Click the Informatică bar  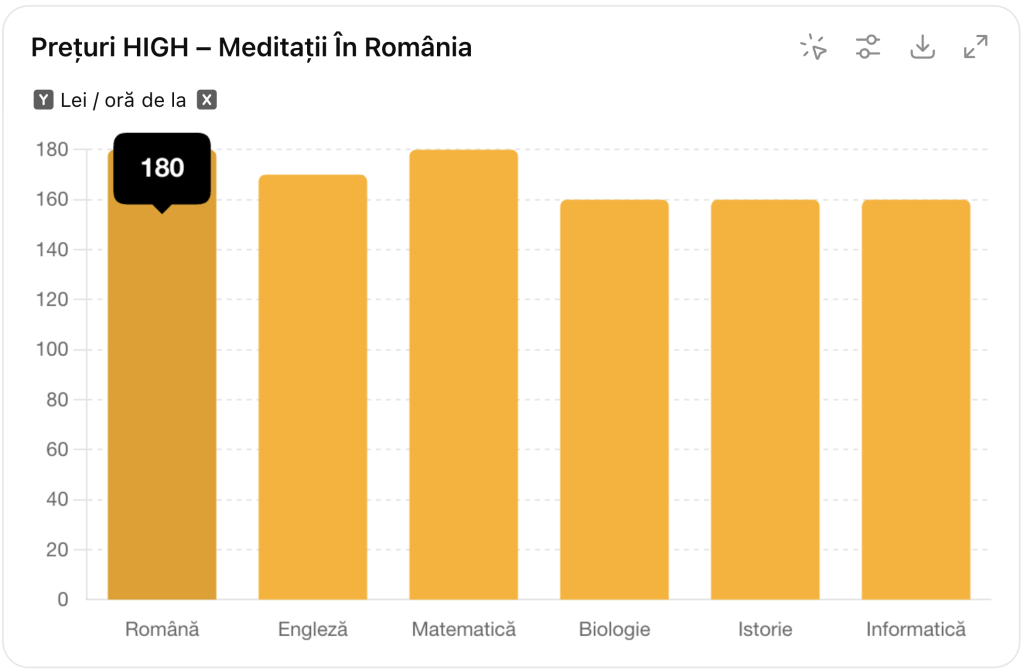(x=916, y=400)
